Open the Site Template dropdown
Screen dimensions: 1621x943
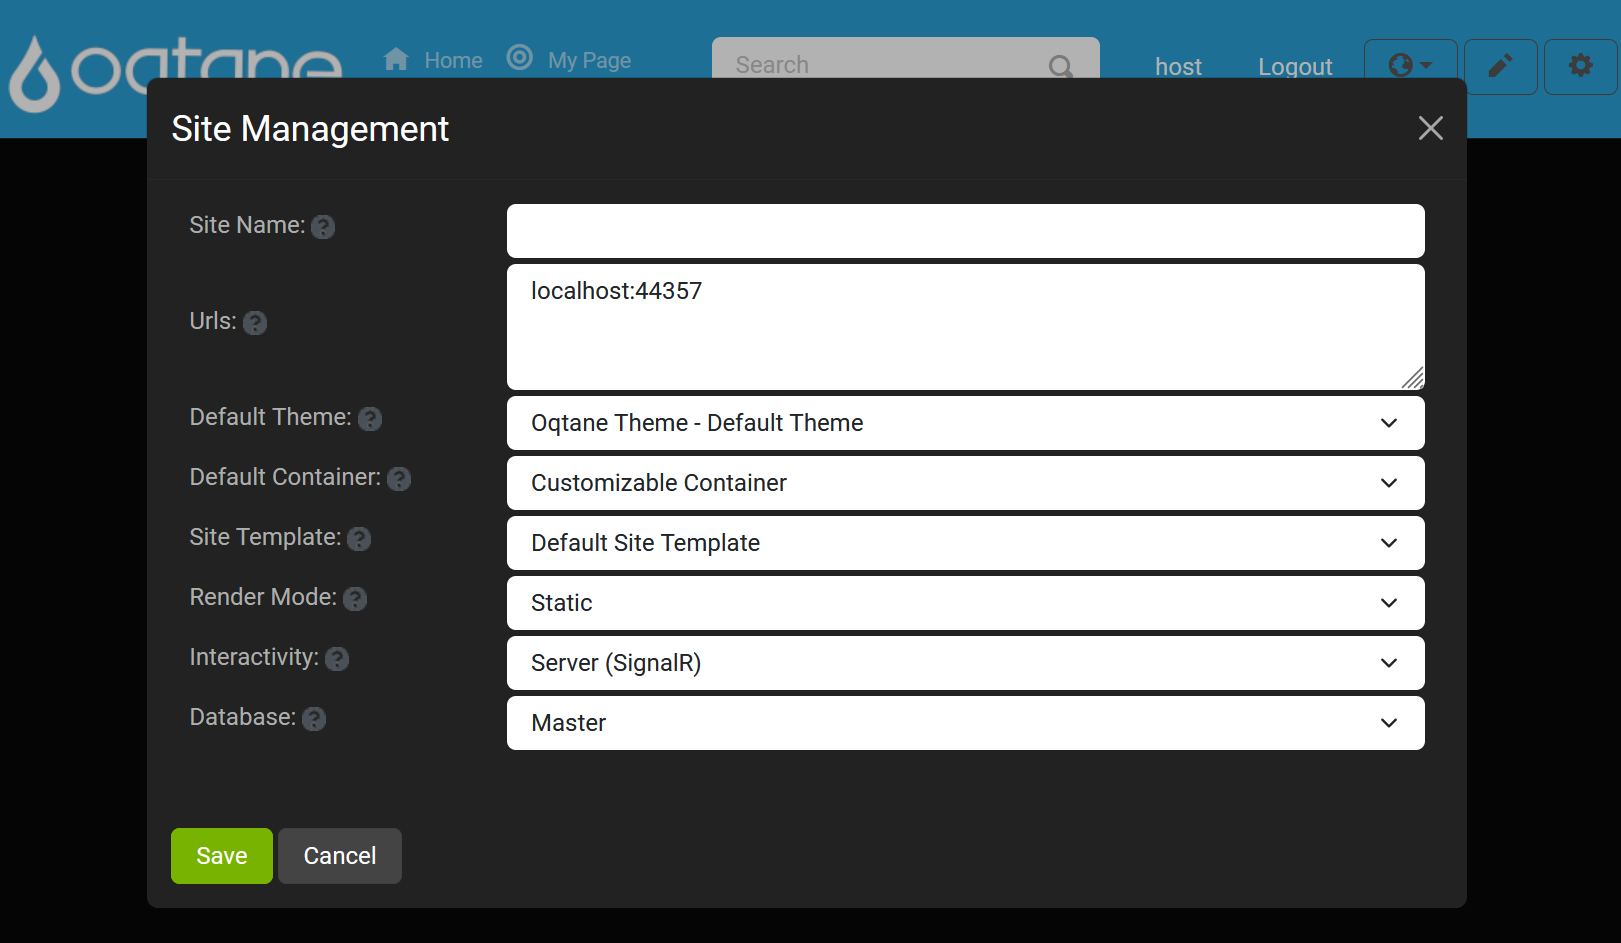tap(965, 543)
